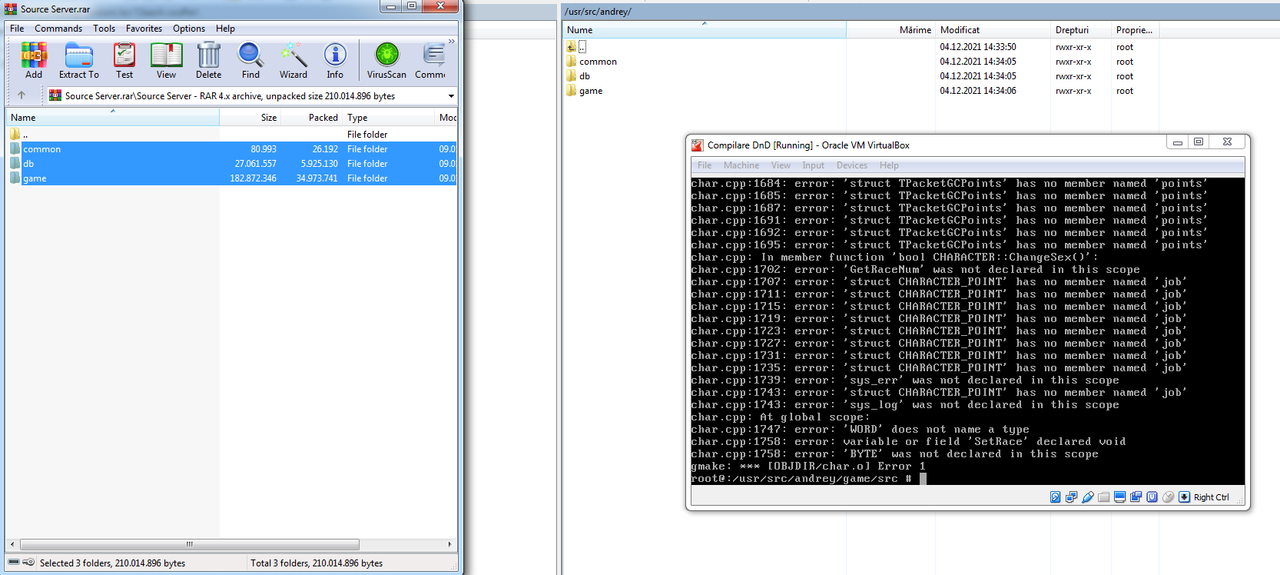Start VirusScan on the archive

(387, 60)
